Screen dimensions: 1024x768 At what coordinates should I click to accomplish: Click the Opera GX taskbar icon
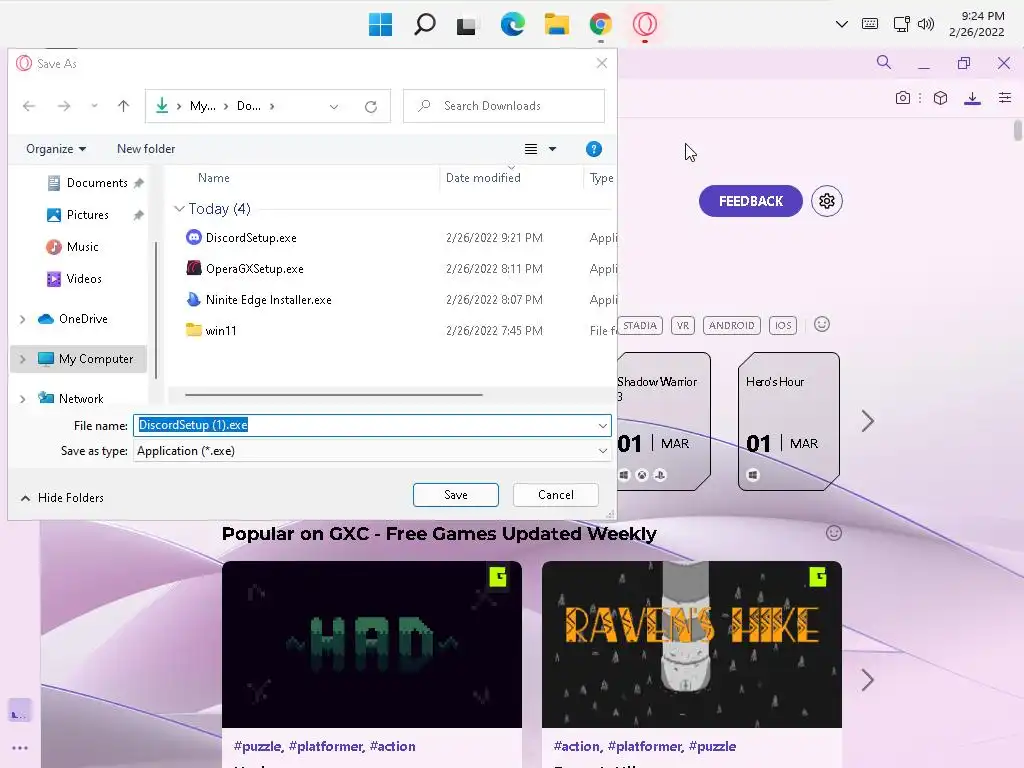[x=645, y=25]
